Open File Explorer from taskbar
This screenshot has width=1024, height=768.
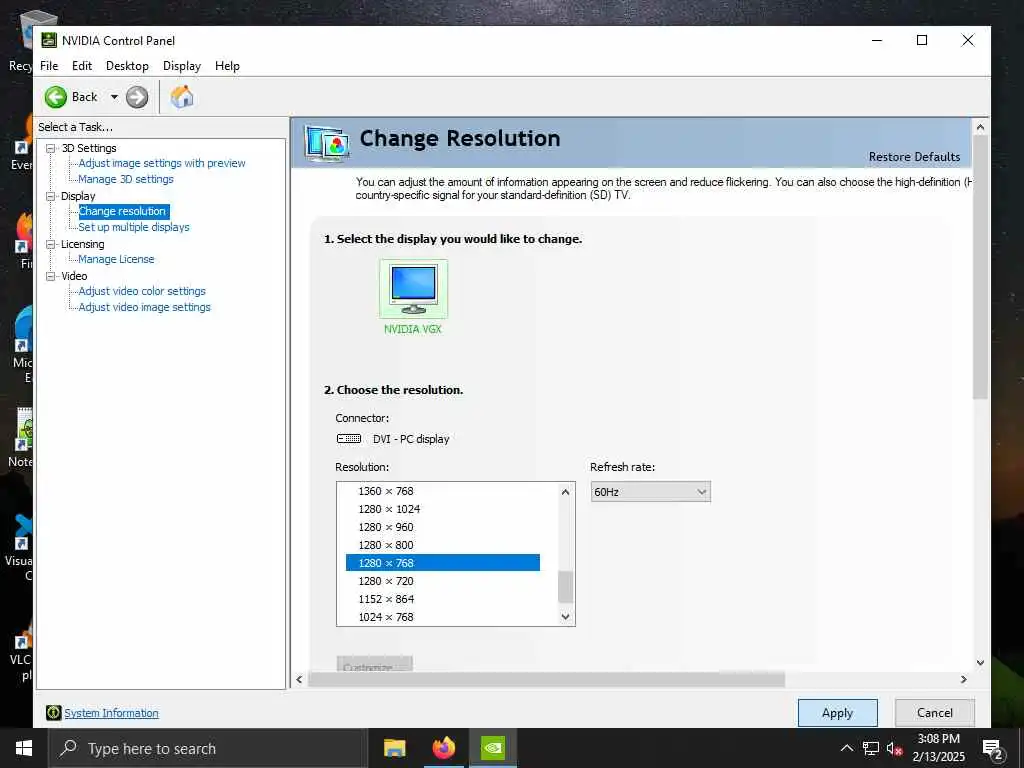point(394,748)
